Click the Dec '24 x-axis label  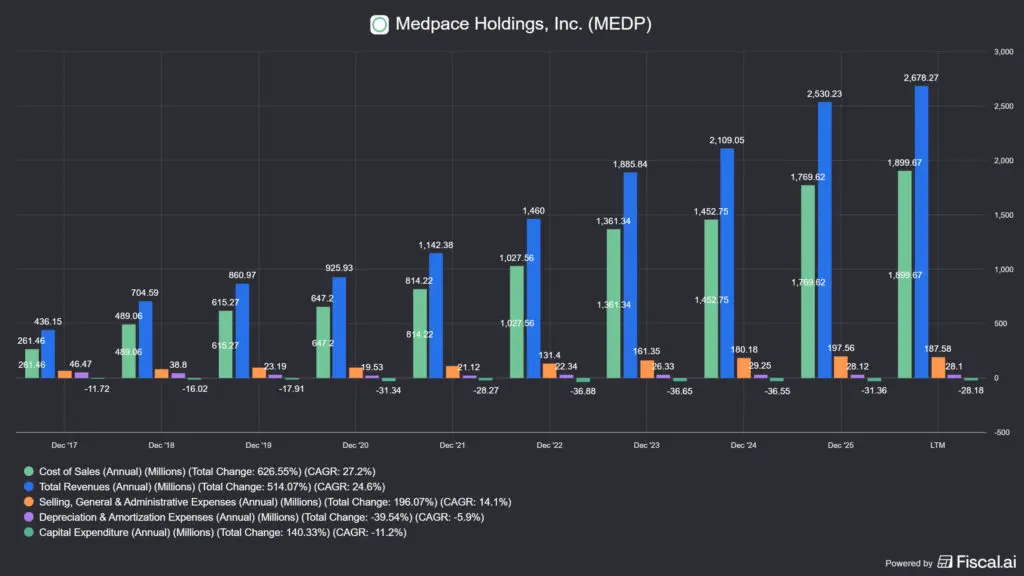[743, 445]
